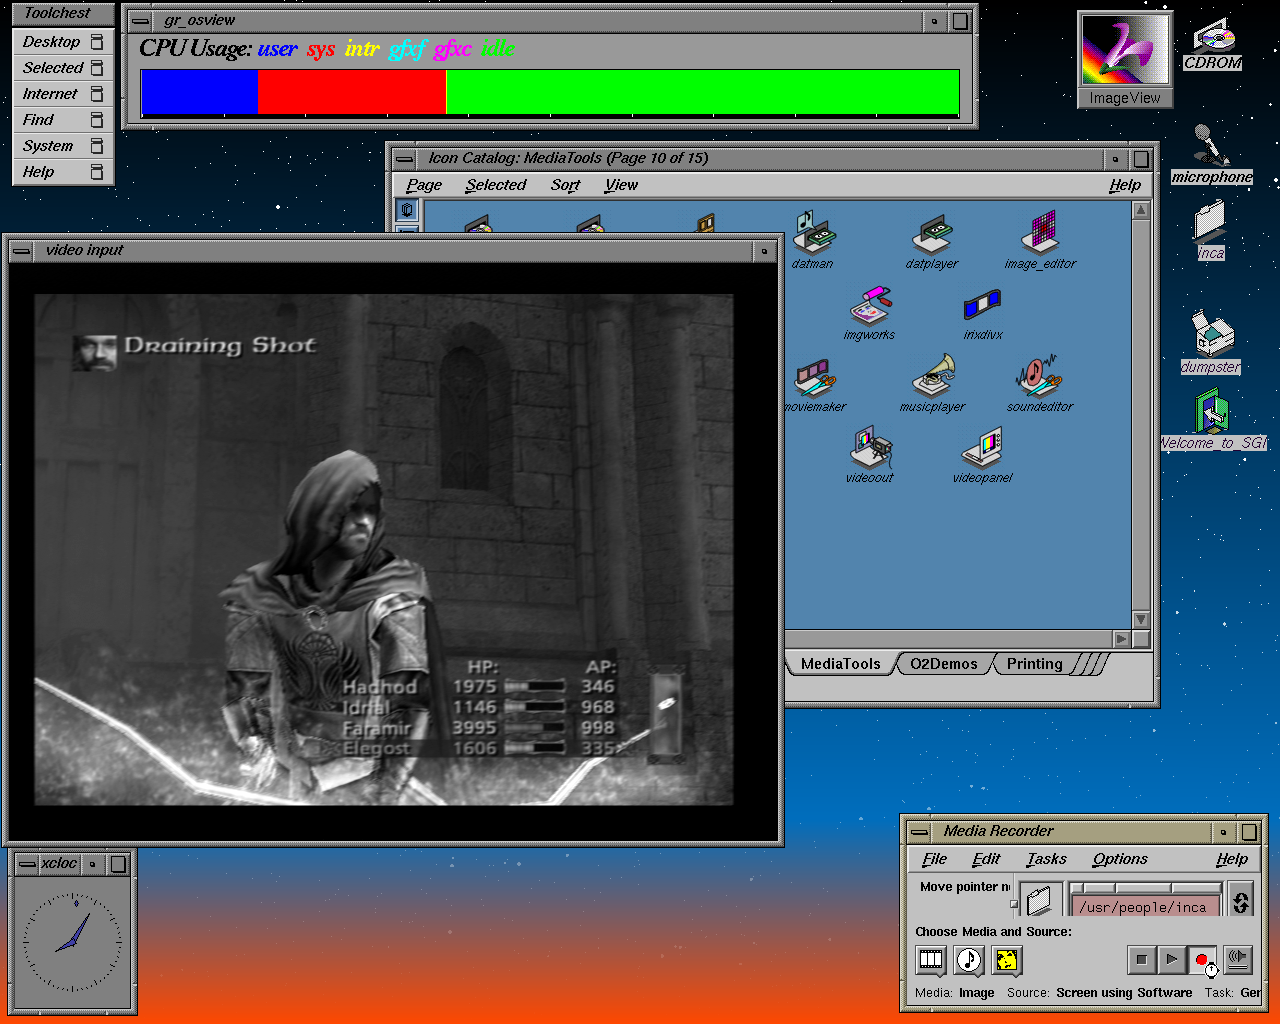Open the Selected menu in Toolchest
1280x1024 pixels.
[63, 68]
